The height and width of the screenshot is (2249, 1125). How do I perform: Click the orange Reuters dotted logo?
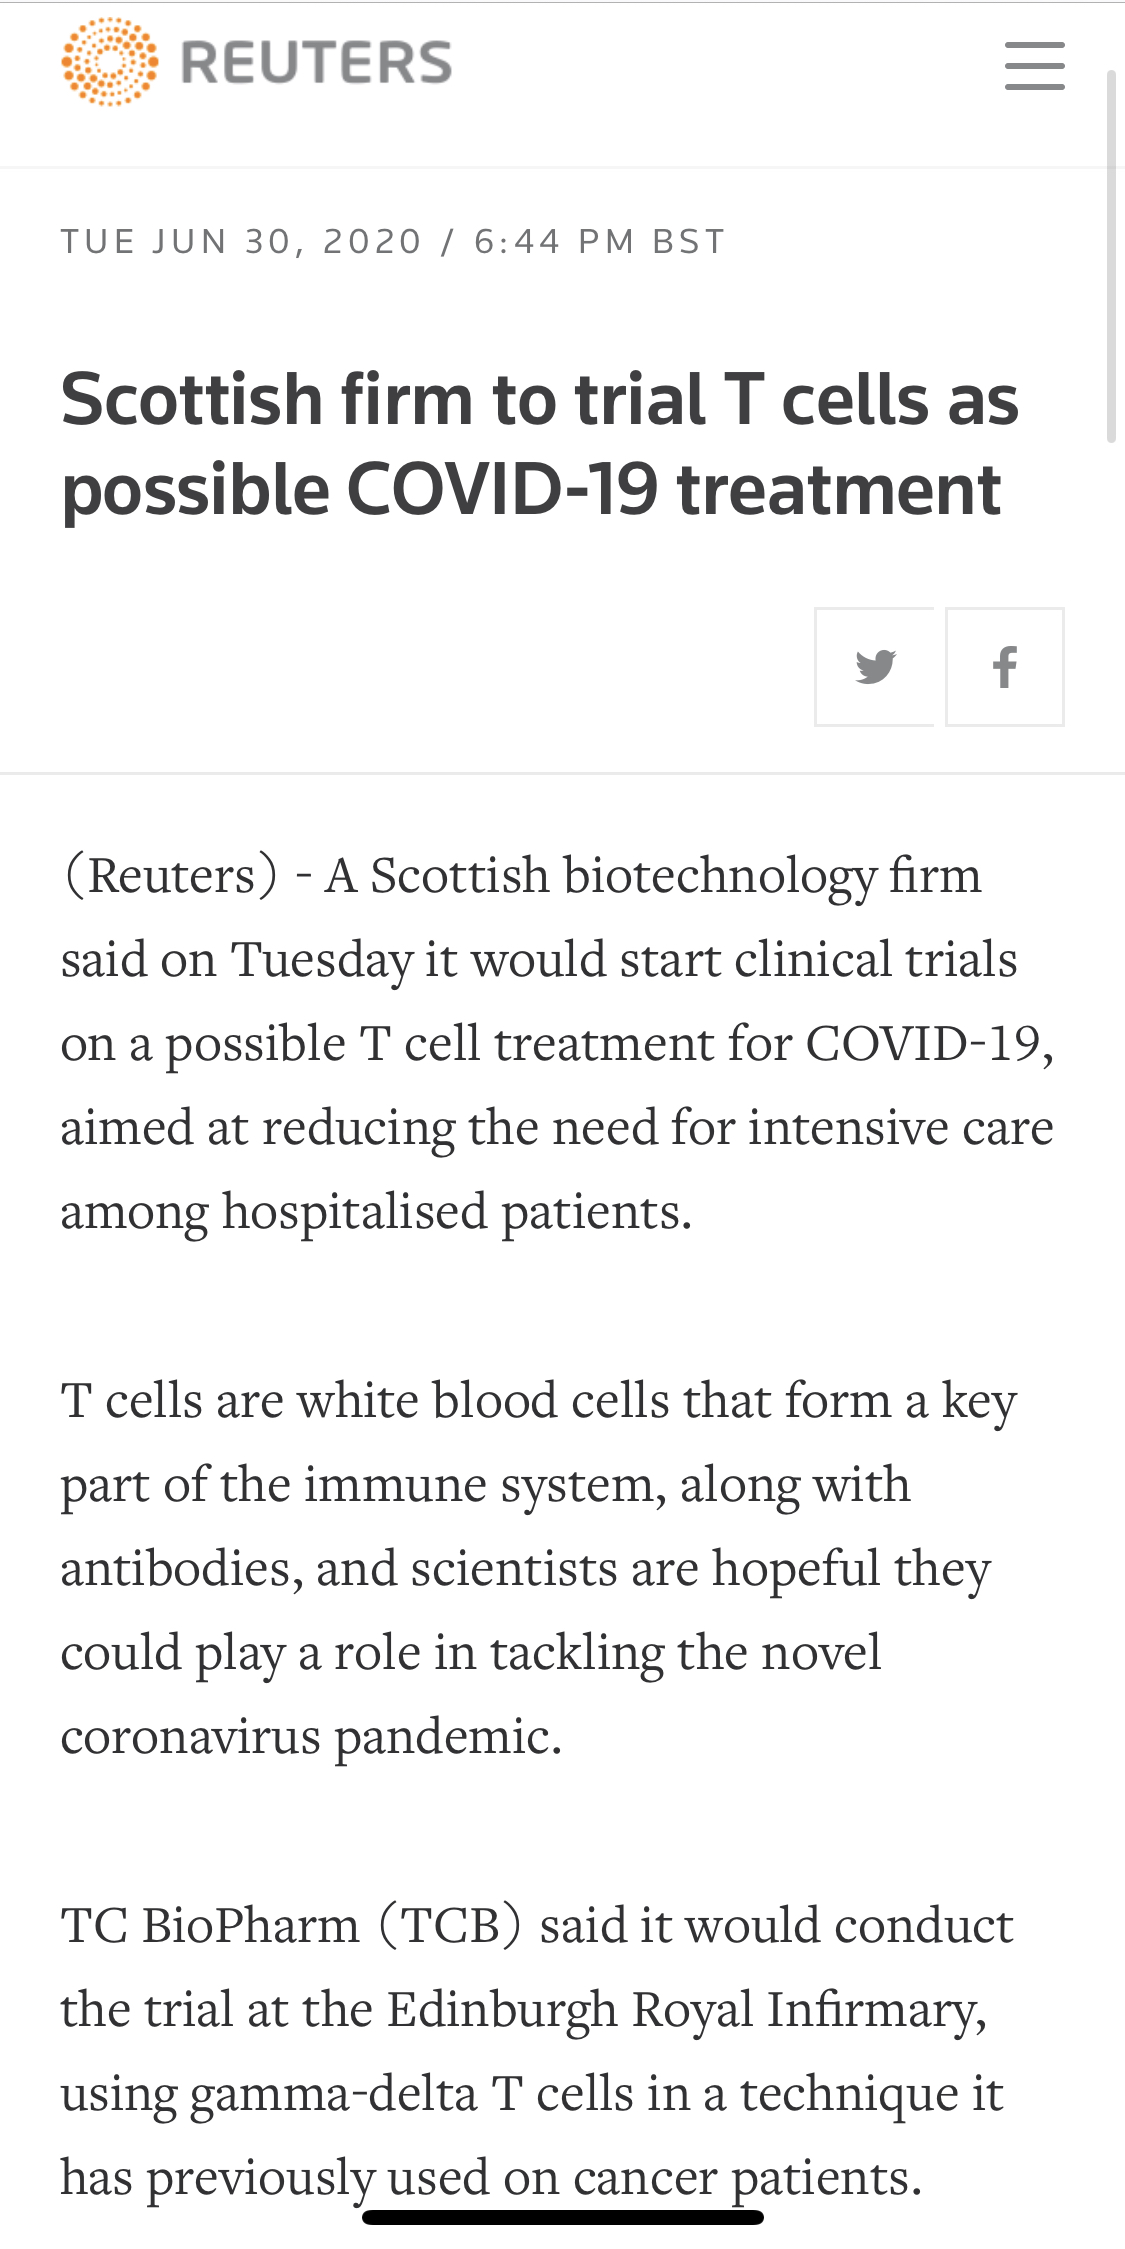pos(110,62)
